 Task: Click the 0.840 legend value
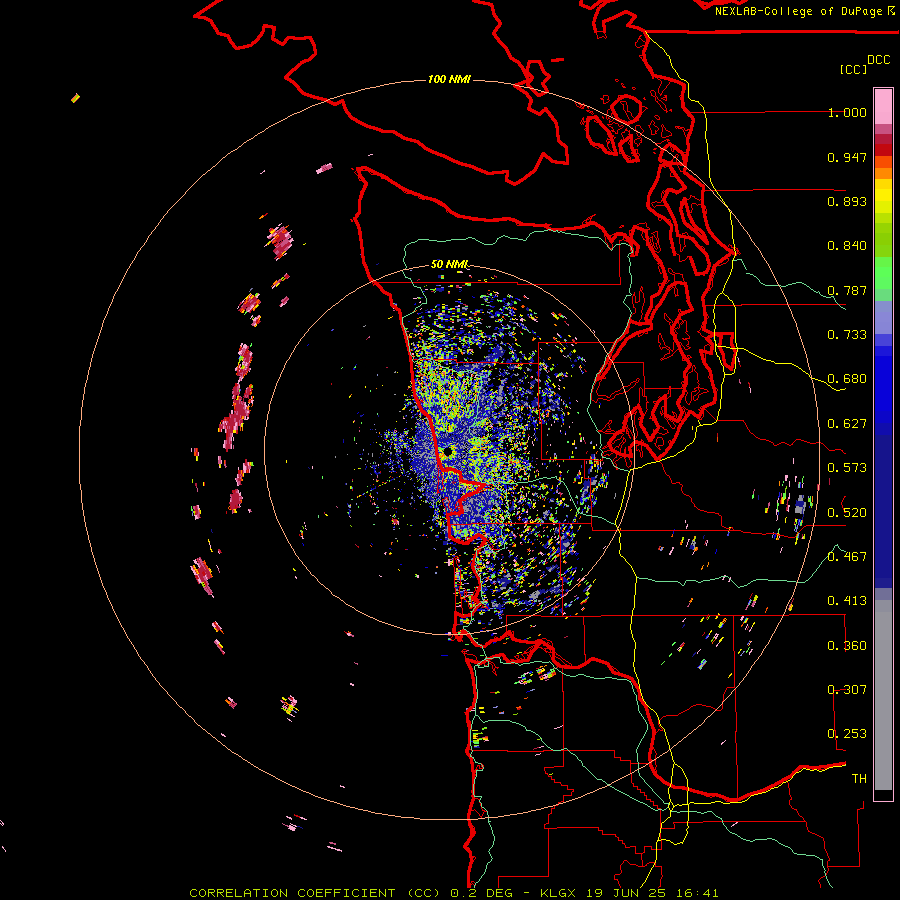coord(847,246)
